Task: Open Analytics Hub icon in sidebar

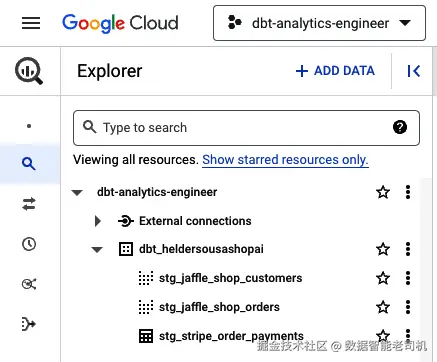Action: (x=29, y=284)
